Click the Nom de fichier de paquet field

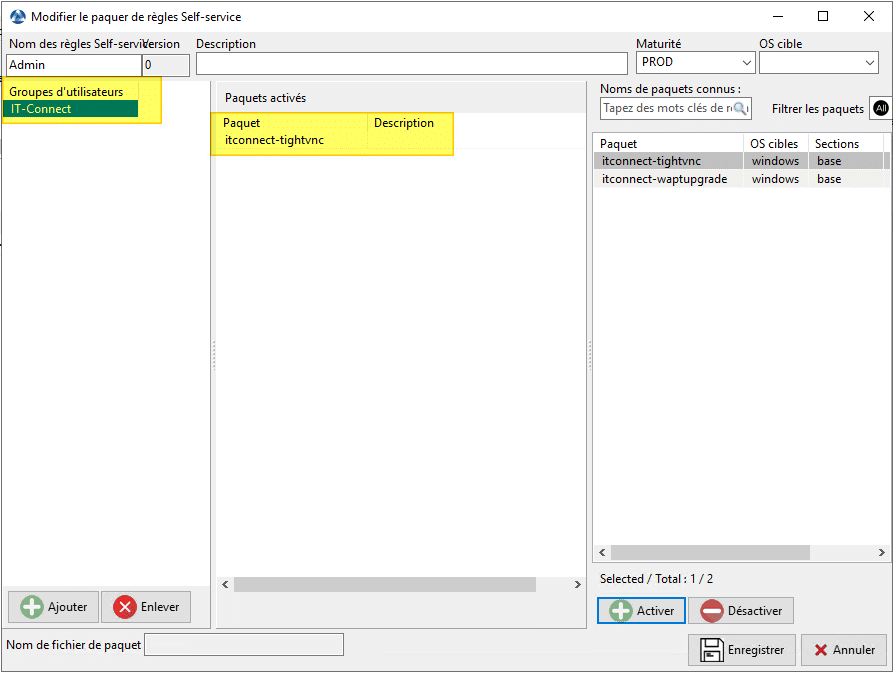coord(243,644)
